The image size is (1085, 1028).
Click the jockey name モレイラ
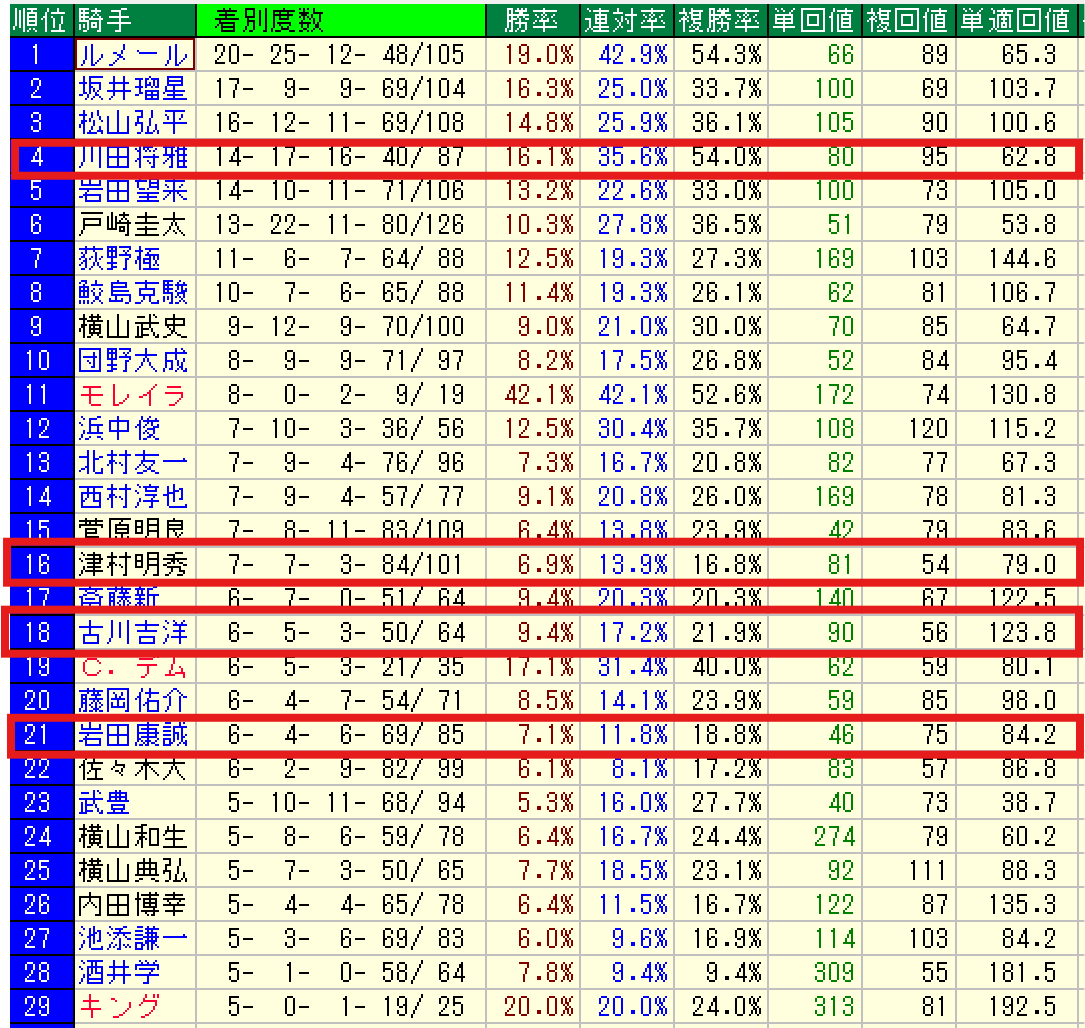(133, 395)
